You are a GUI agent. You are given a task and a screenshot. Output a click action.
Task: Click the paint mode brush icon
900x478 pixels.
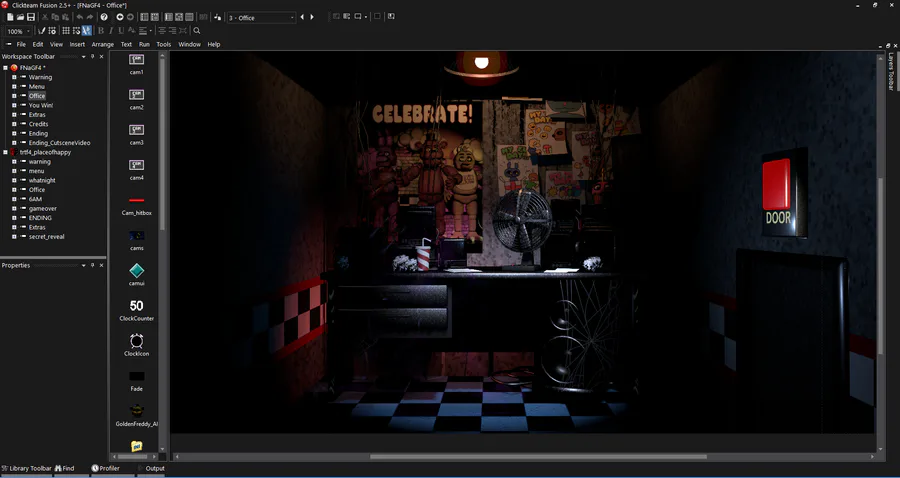tap(42, 30)
